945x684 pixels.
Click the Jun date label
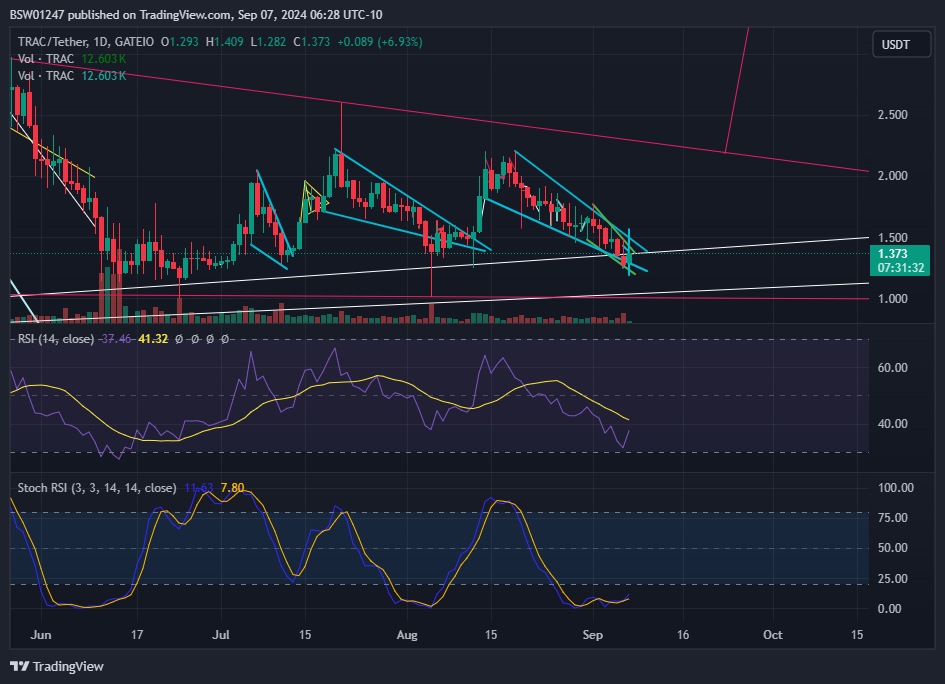(x=41, y=635)
